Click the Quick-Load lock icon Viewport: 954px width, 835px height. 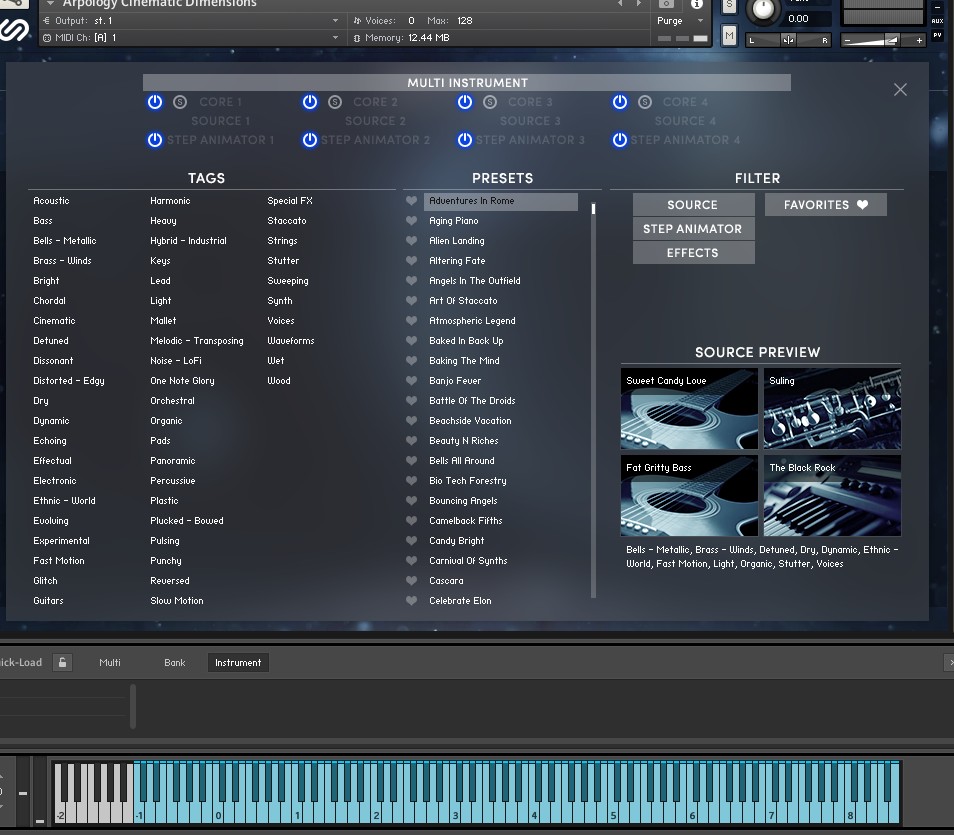[62, 662]
